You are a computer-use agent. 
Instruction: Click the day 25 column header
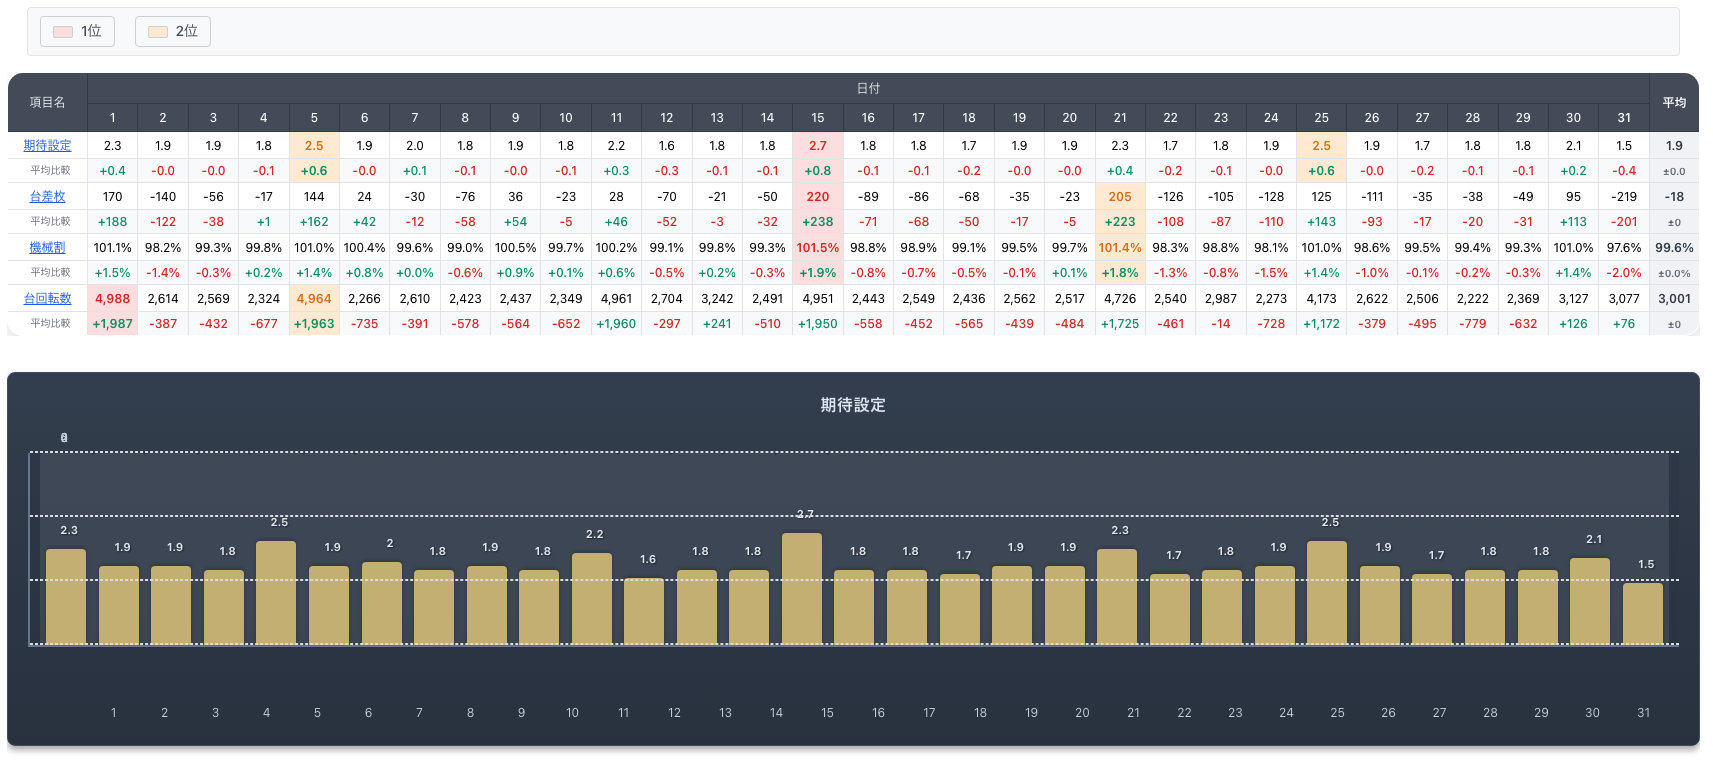click(x=1321, y=118)
